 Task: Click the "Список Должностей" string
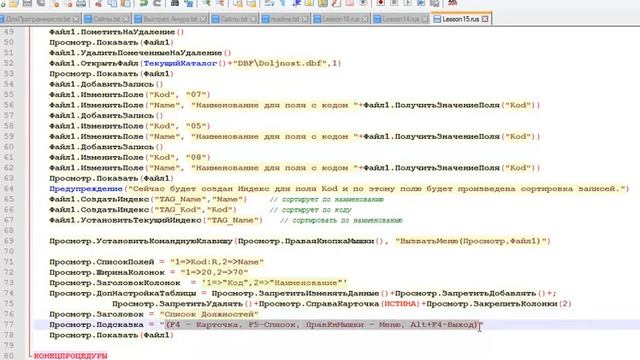click(x=209, y=314)
